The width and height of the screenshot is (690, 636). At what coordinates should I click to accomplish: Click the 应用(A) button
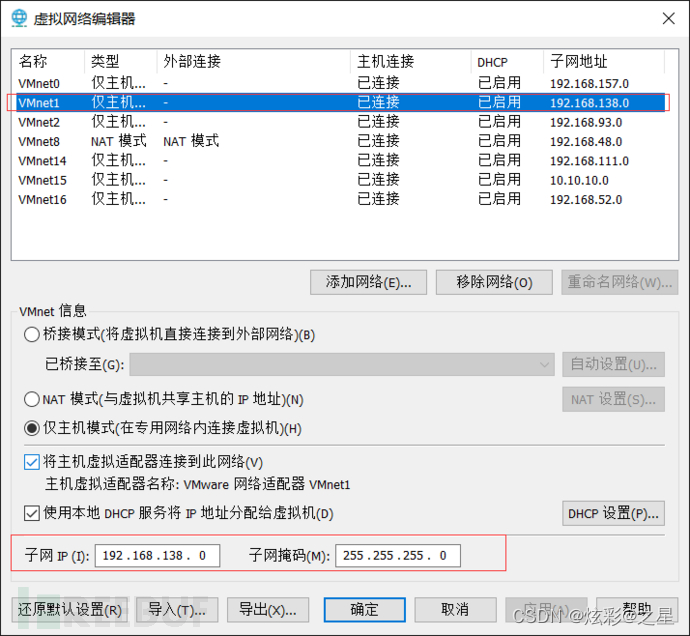click(x=546, y=610)
